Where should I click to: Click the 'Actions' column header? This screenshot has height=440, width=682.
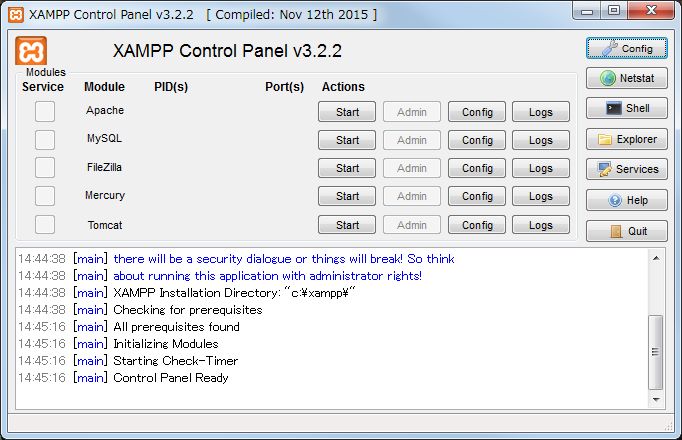tap(343, 87)
